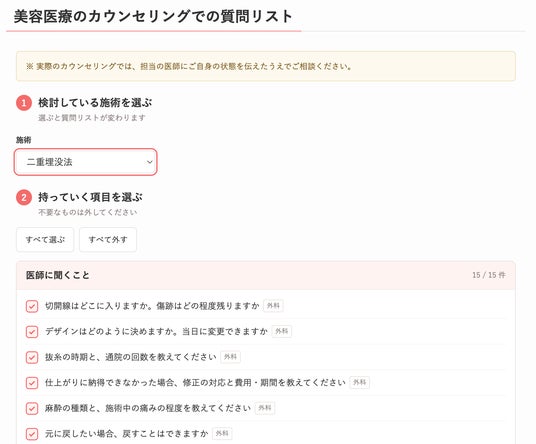The height and width of the screenshot is (444, 536).
Task: Click 外科 tag next to 切開線 question
Action: pyautogui.click(x=273, y=306)
